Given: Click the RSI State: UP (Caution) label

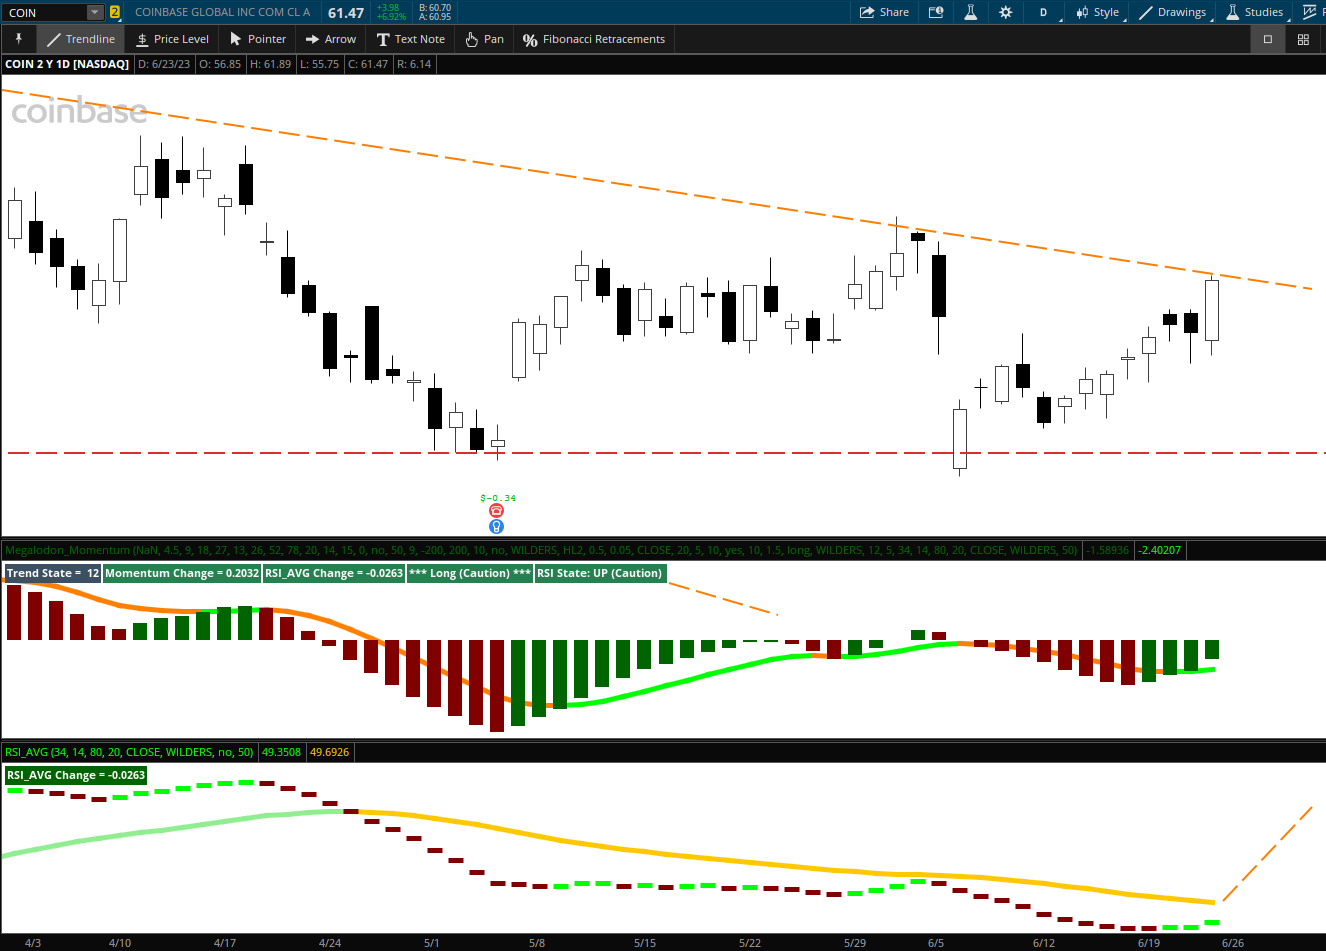Looking at the screenshot, I should coord(599,573).
